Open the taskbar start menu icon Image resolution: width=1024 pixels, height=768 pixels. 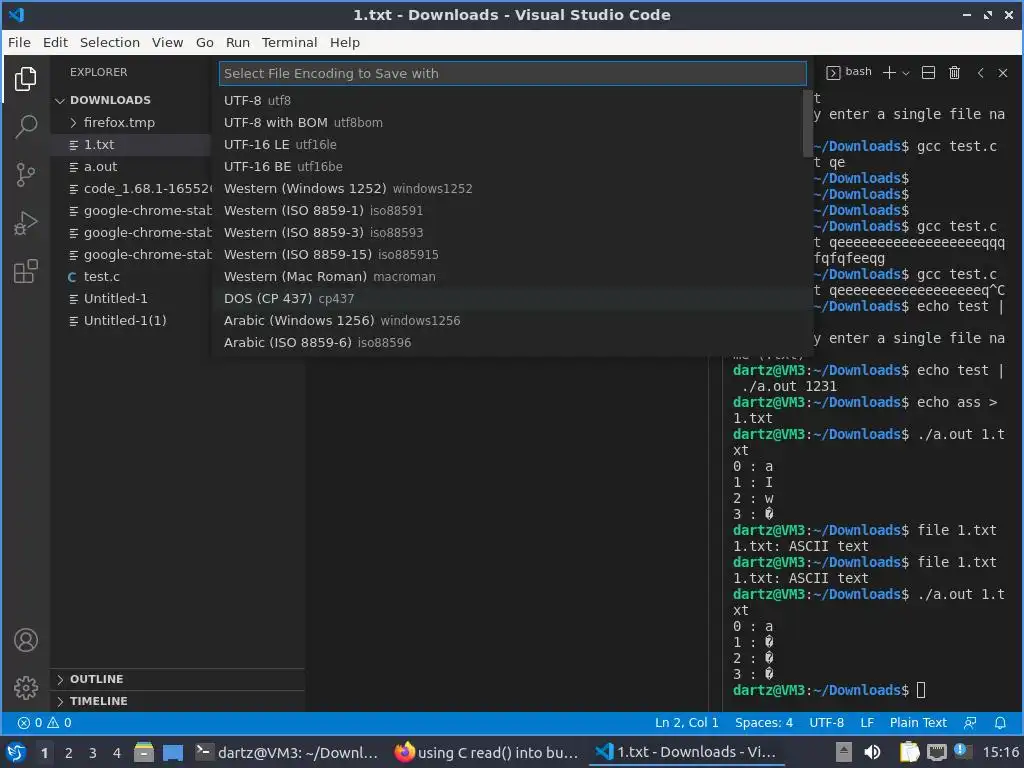pos(16,753)
